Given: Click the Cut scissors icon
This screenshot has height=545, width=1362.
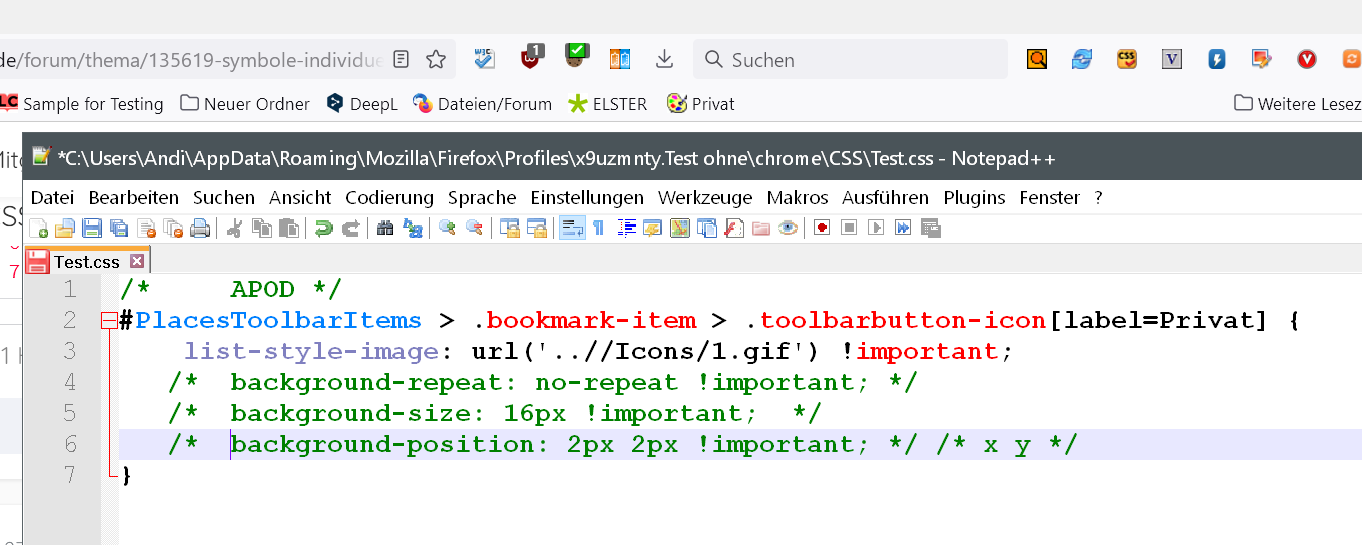Looking at the screenshot, I should point(235,229).
